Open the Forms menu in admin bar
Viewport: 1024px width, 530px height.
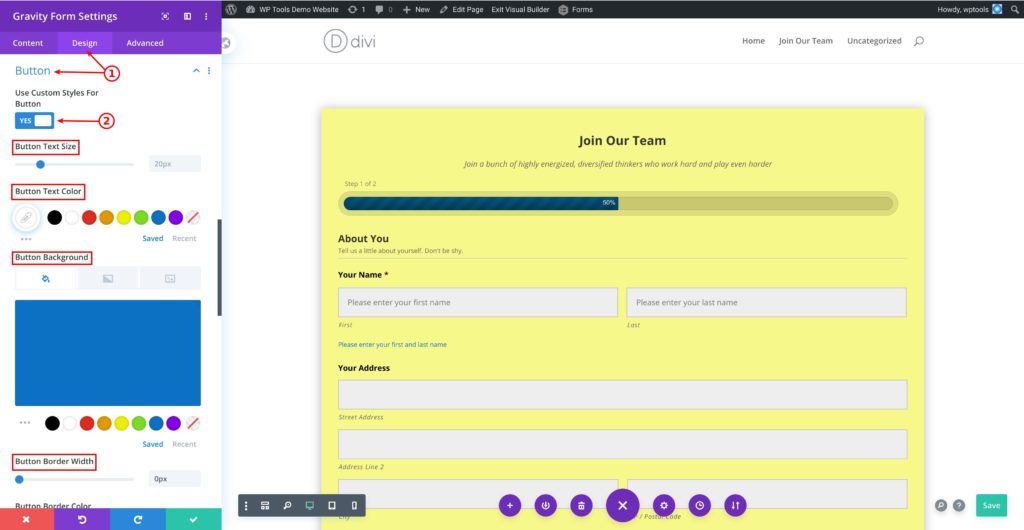pyautogui.click(x=576, y=10)
